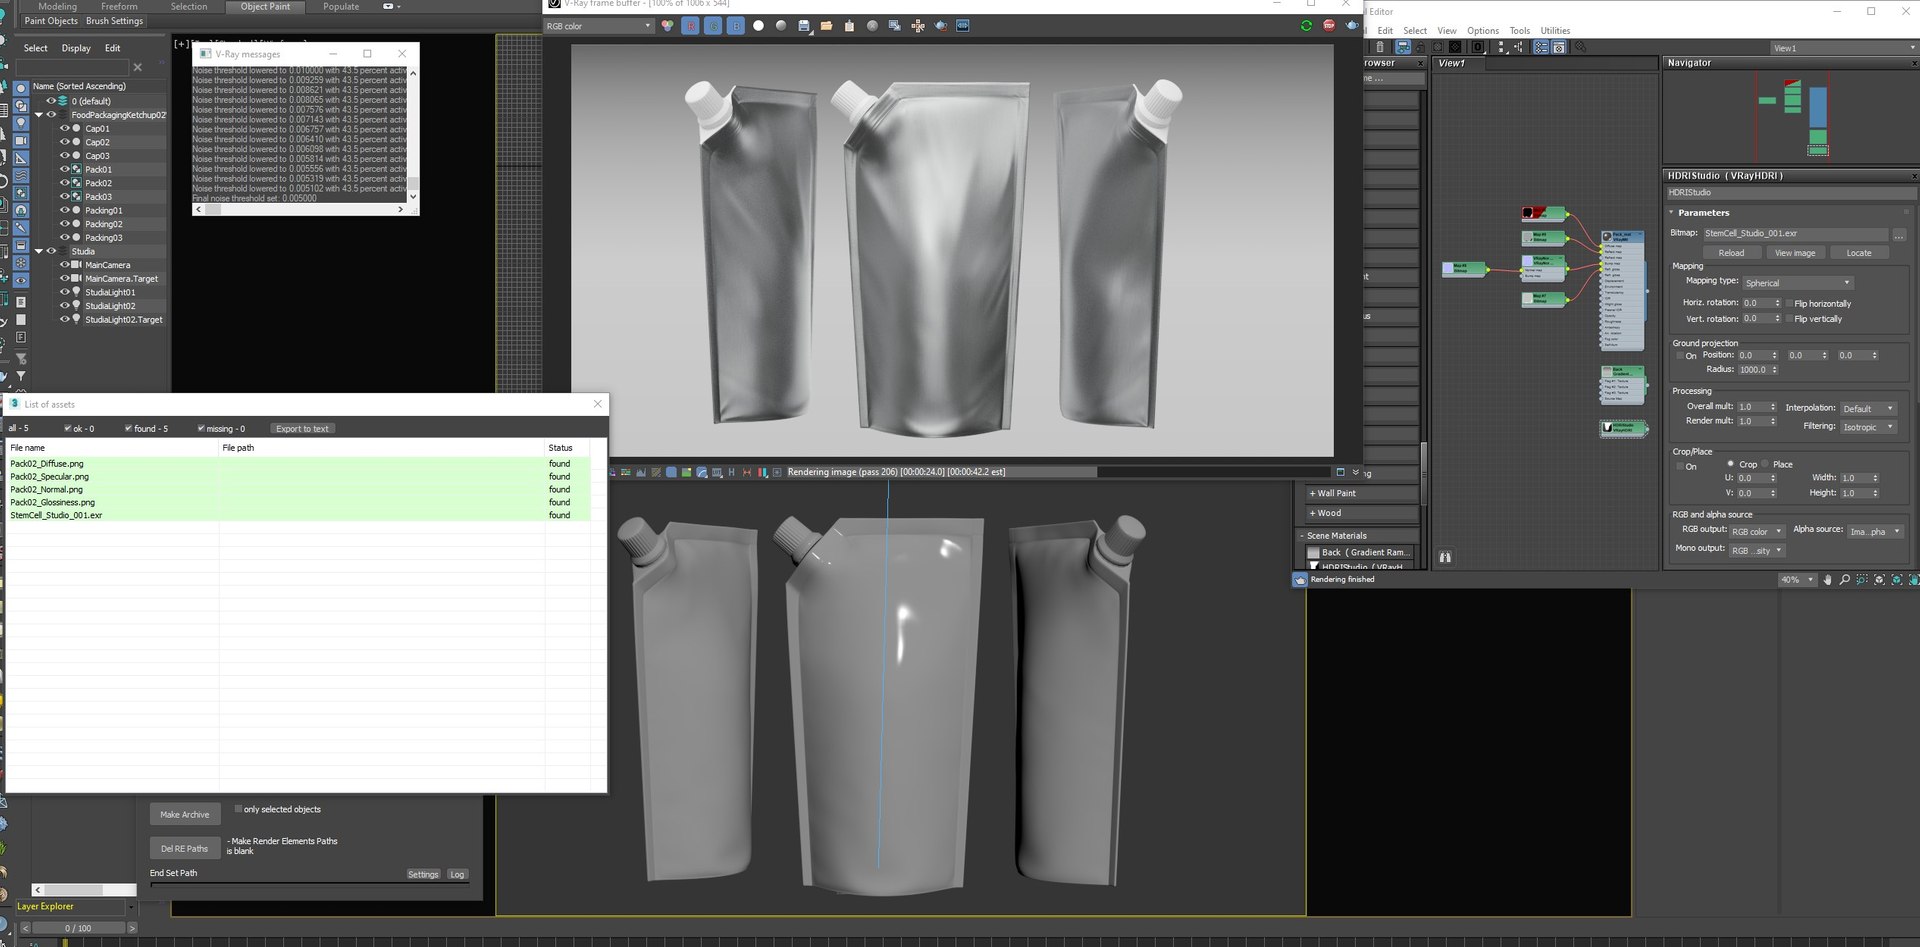Switch to alpha channel (white circle) in frame buffer
1920x947 pixels.
758,26
